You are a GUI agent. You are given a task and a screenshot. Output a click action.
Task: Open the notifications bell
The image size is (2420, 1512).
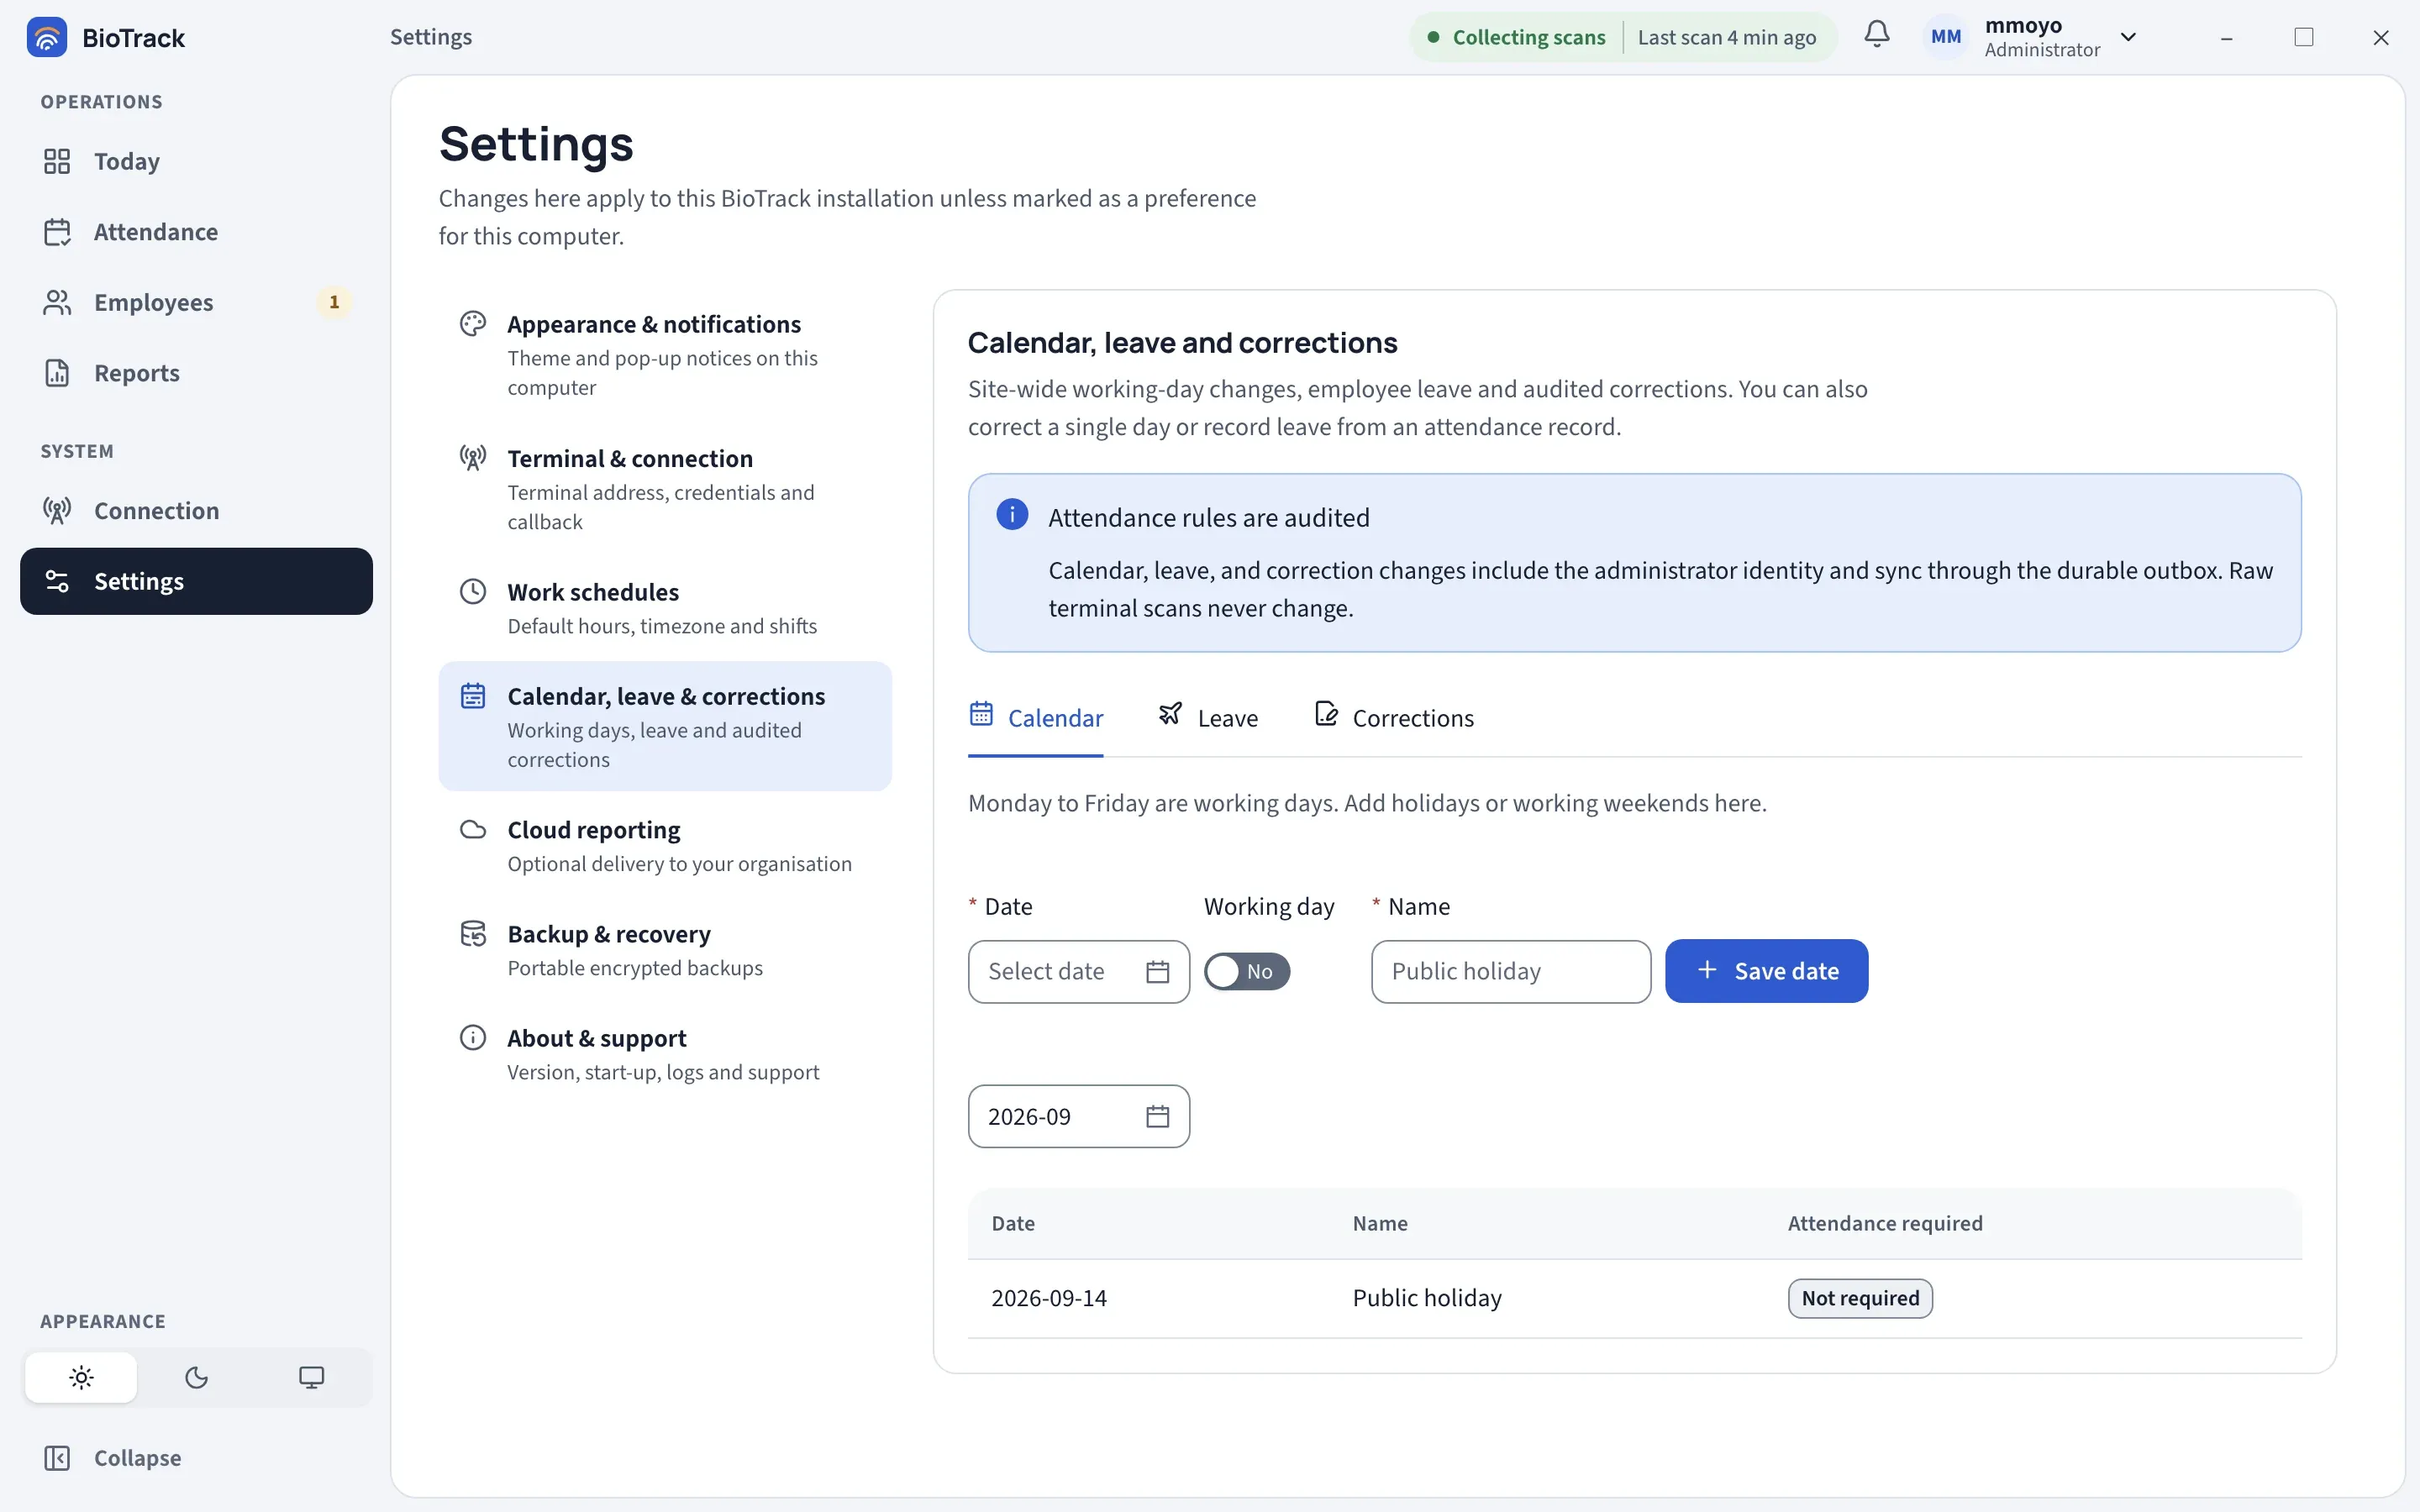pos(1877,35)
